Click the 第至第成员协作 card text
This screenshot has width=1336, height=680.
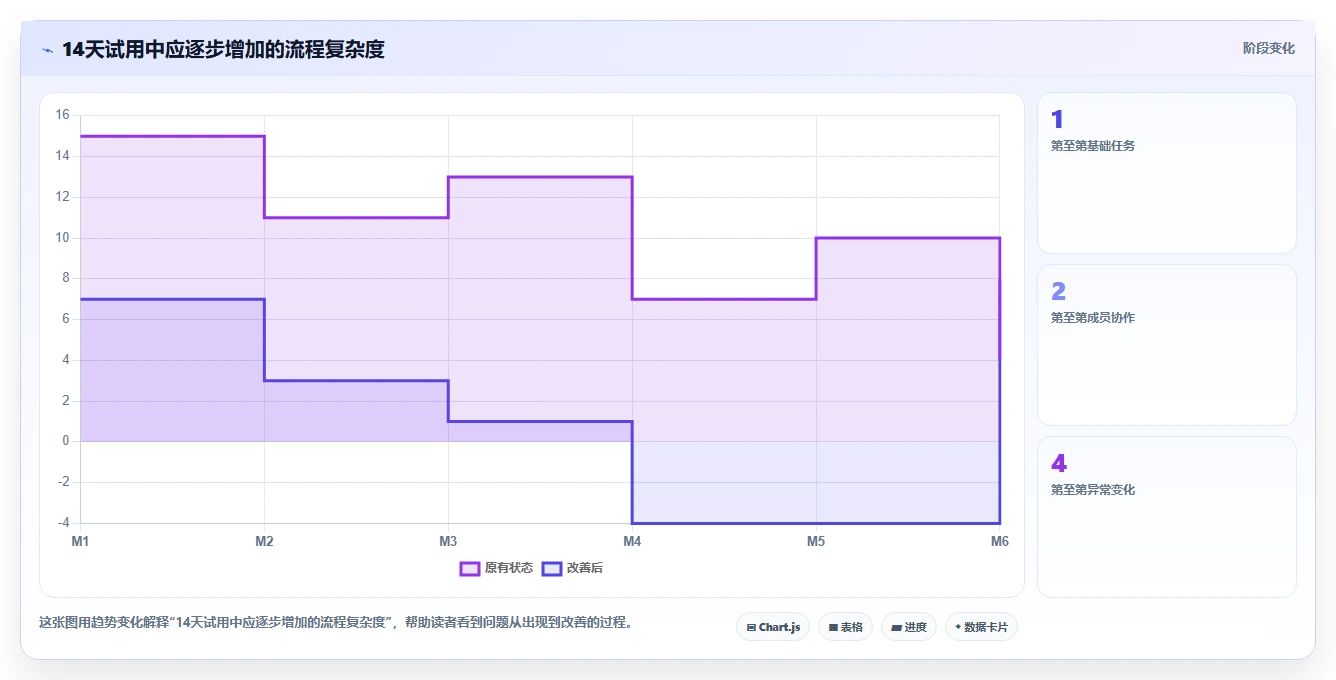point(1093,318)
